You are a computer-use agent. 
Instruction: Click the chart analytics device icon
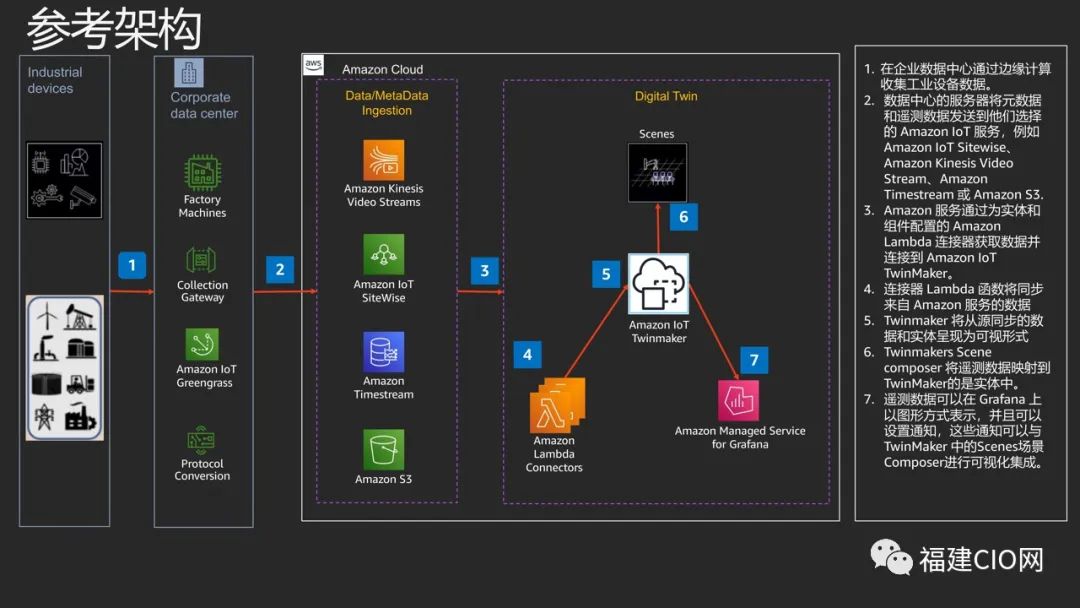(74, 161)
